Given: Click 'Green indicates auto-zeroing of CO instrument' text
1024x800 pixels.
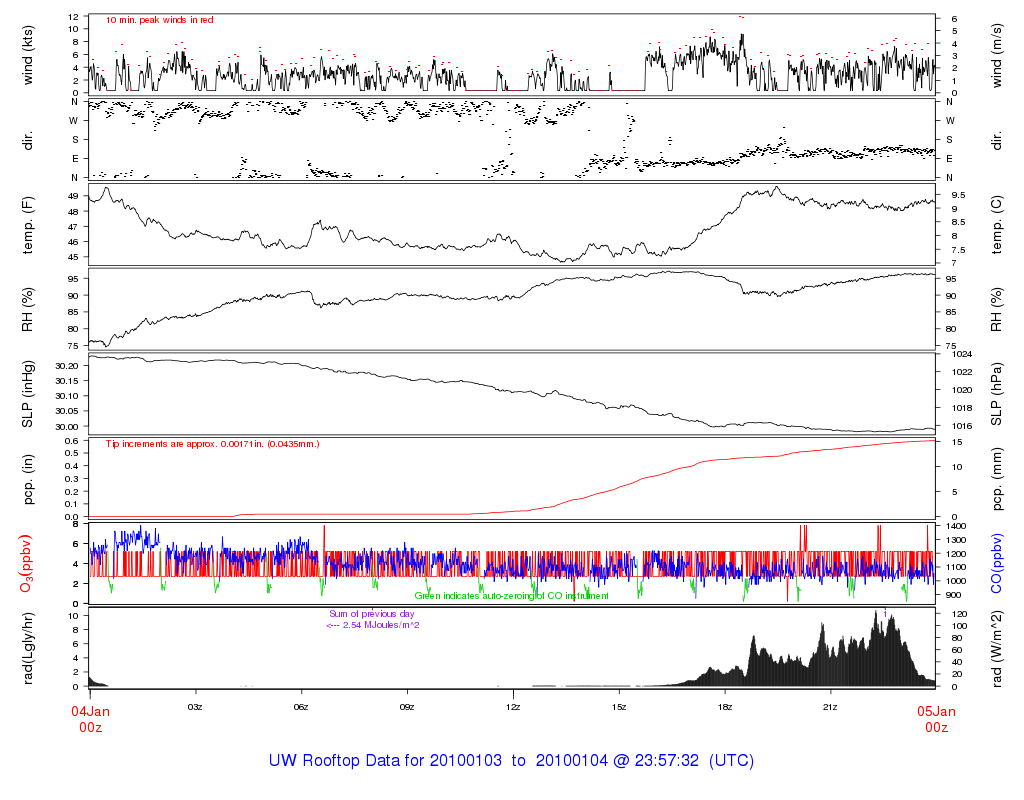Looking at the screenshot, I should click(511, 596).
